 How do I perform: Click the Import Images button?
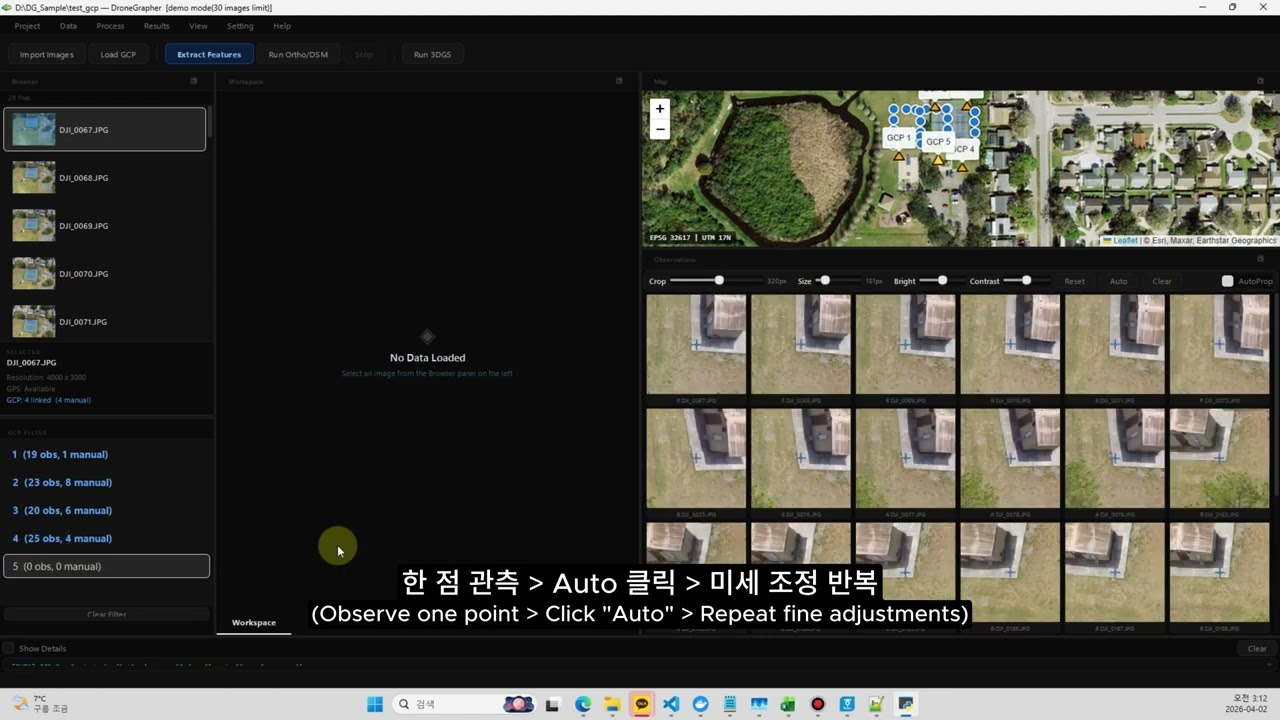tap(47, 54)
